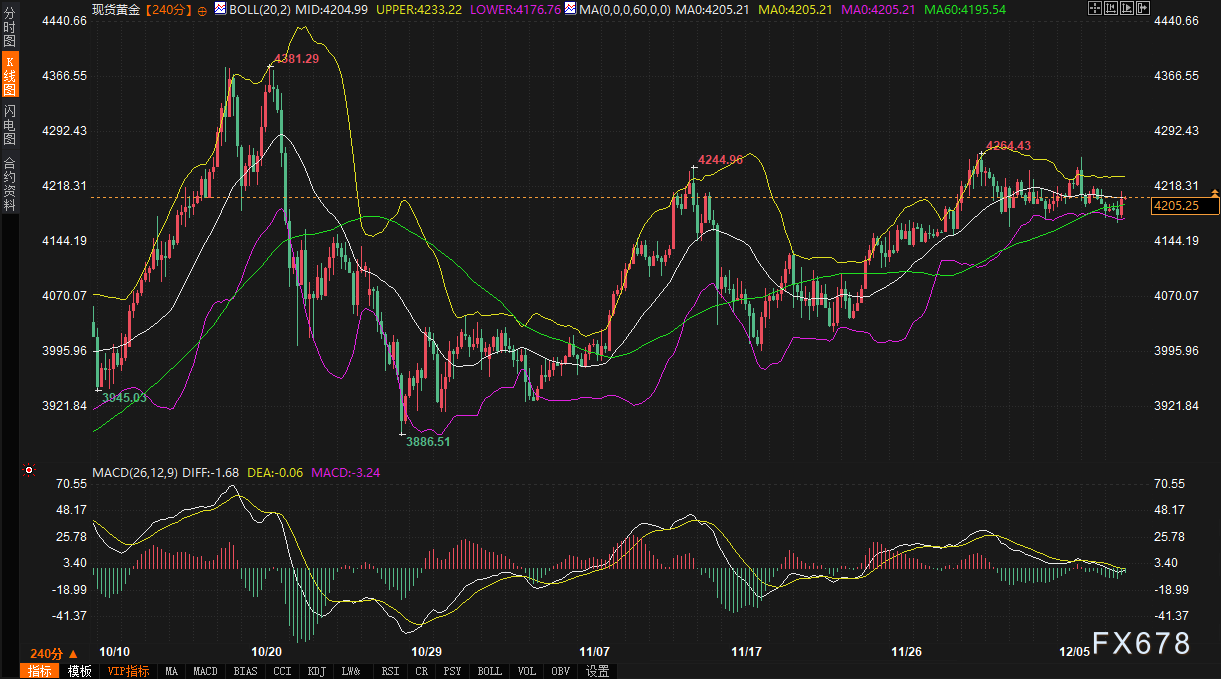
Task: Click the orange circled-plus icon beside 240分
Action: [203, 9]
